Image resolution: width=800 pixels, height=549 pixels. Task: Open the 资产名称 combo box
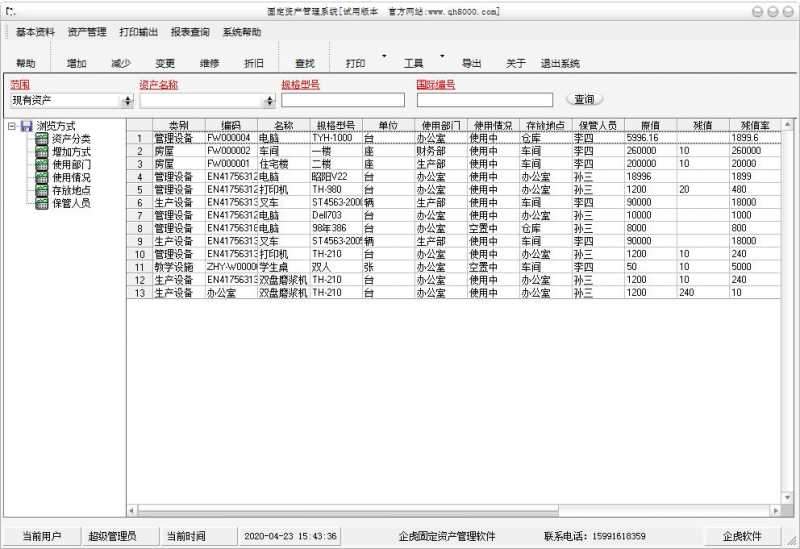[208, 101]
